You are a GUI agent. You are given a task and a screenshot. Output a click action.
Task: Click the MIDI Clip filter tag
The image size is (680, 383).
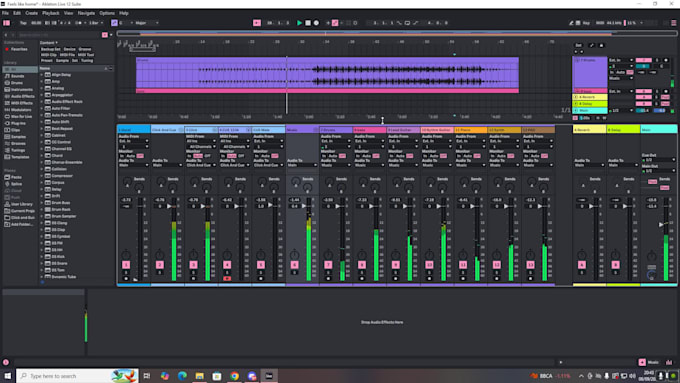click(49, 55)
